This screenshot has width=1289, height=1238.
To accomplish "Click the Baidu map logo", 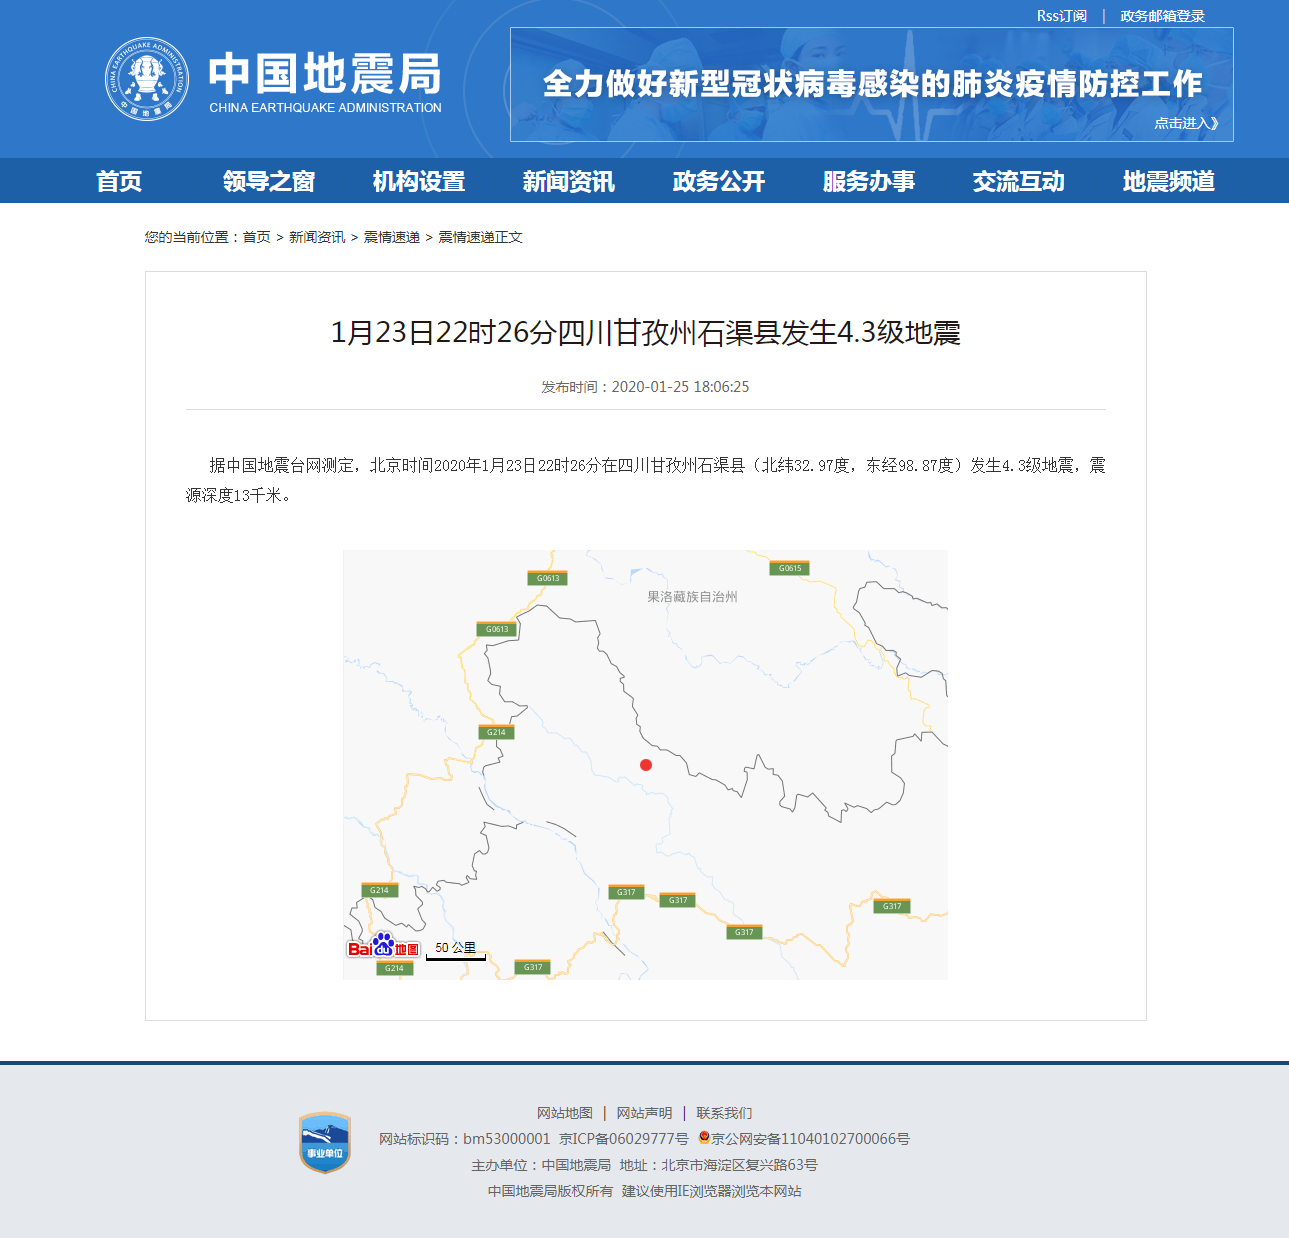I will (383, 946).
